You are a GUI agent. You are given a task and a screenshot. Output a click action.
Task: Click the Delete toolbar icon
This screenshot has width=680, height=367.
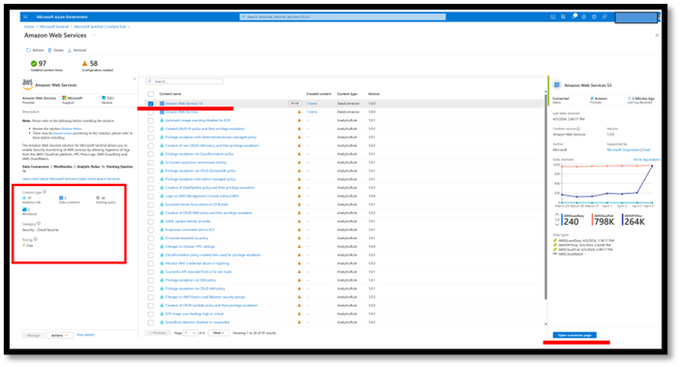pyautogui.click(x=49, y=50)
